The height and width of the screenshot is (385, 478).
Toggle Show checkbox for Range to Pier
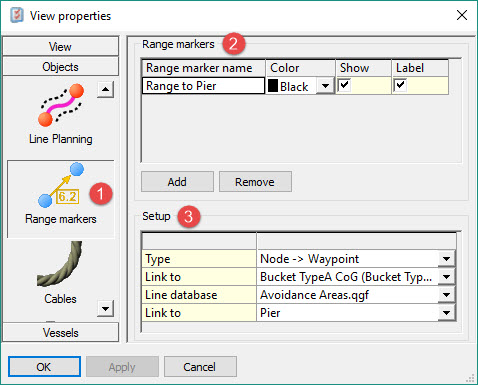click(x=344, y=85)
